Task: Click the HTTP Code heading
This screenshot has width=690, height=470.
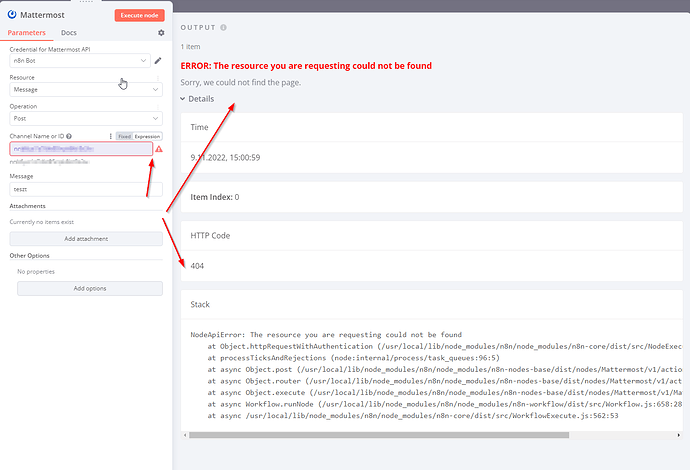Action: tap(210, 235)
